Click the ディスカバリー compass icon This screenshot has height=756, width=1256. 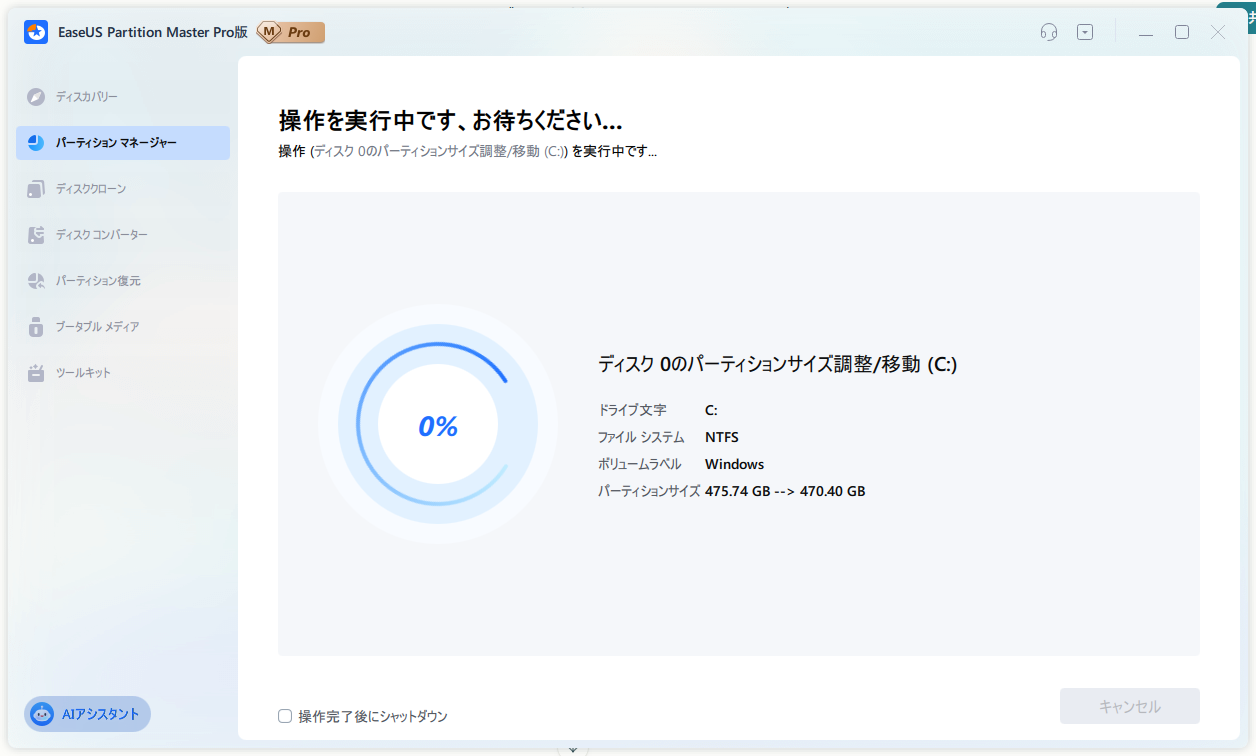tap(36, 97)
